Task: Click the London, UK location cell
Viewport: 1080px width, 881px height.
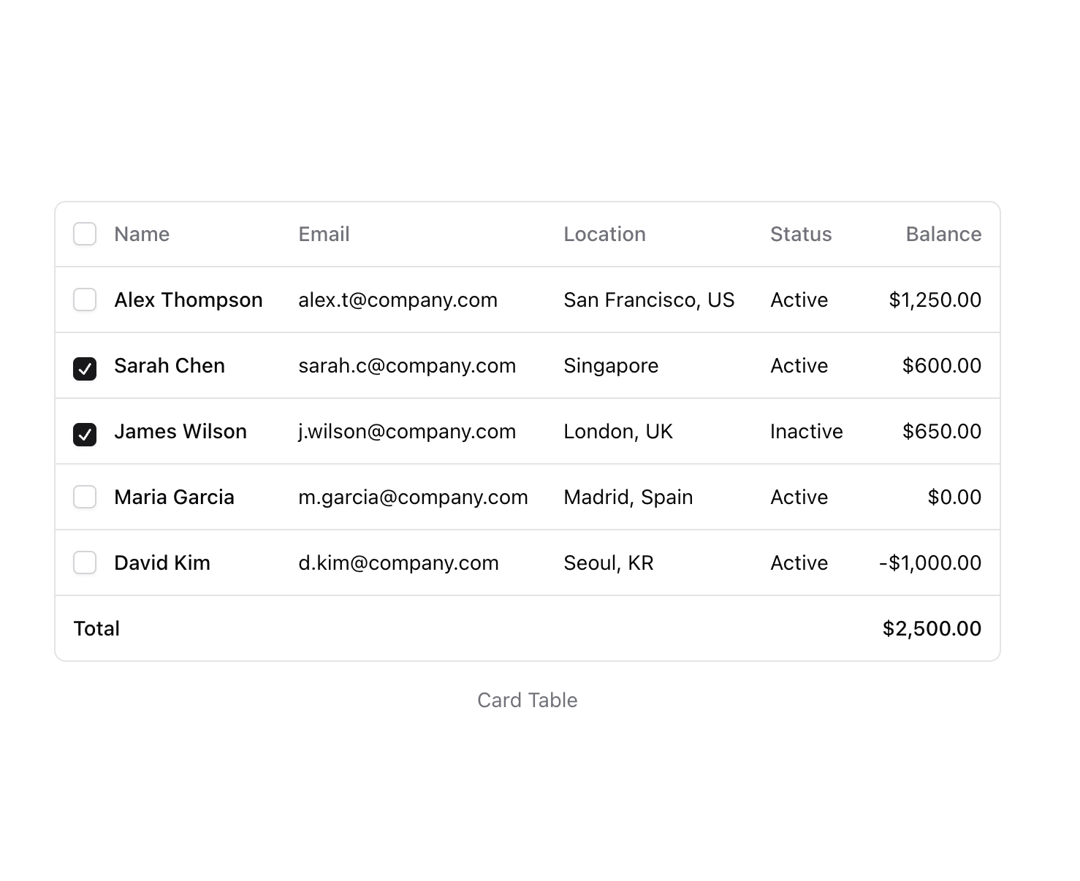Action: (618, 432)
